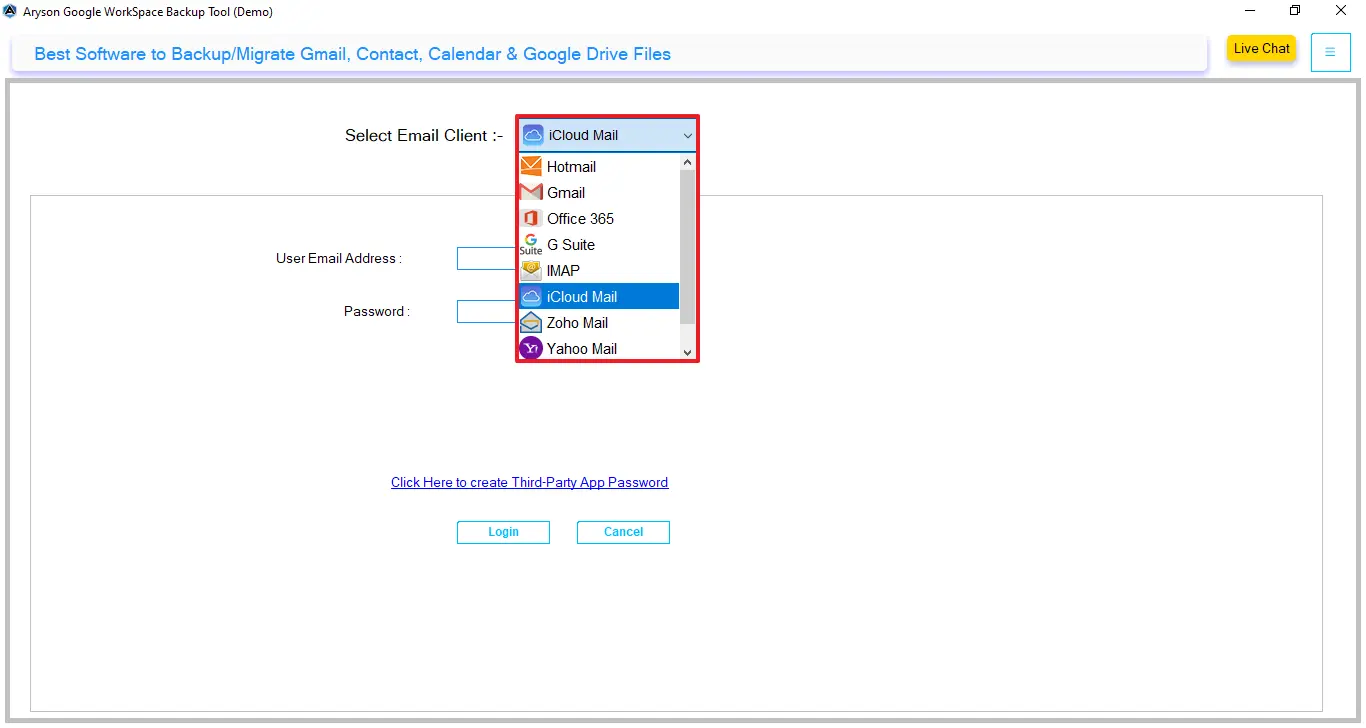Open the Live Chat panel

point(1261,48)
